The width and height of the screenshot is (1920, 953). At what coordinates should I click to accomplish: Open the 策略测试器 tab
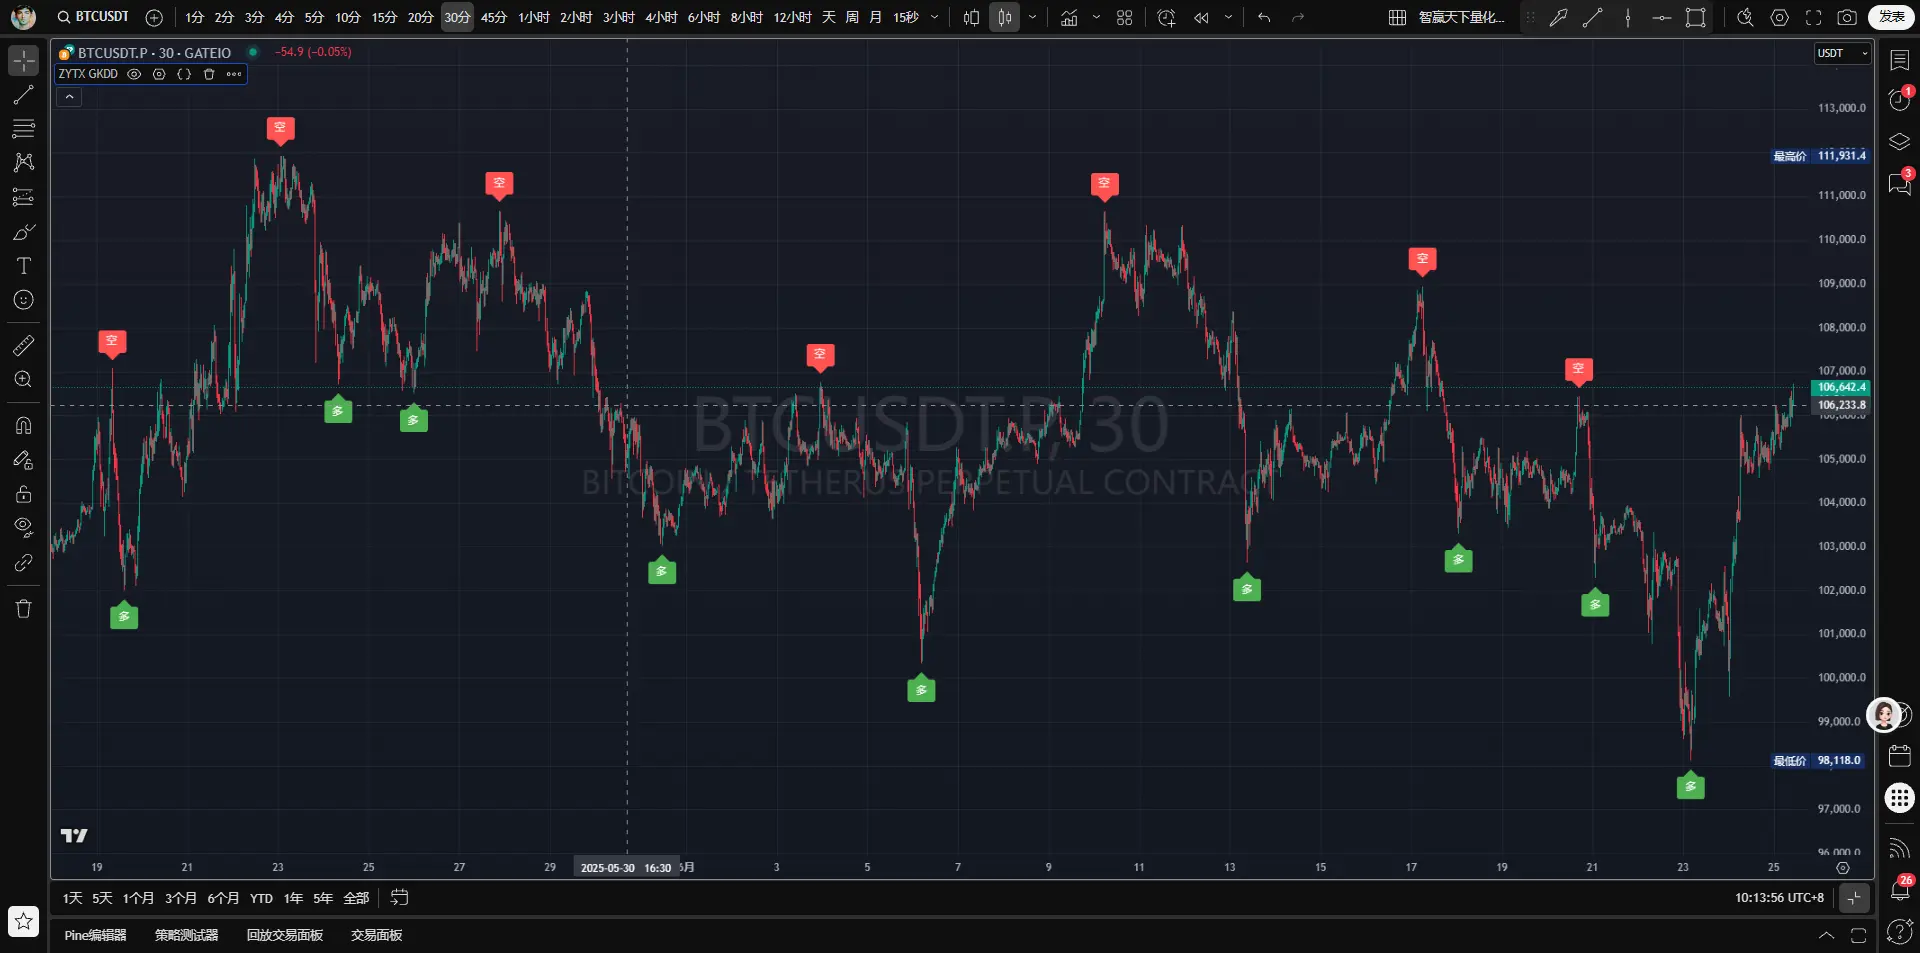coord(186,935)
